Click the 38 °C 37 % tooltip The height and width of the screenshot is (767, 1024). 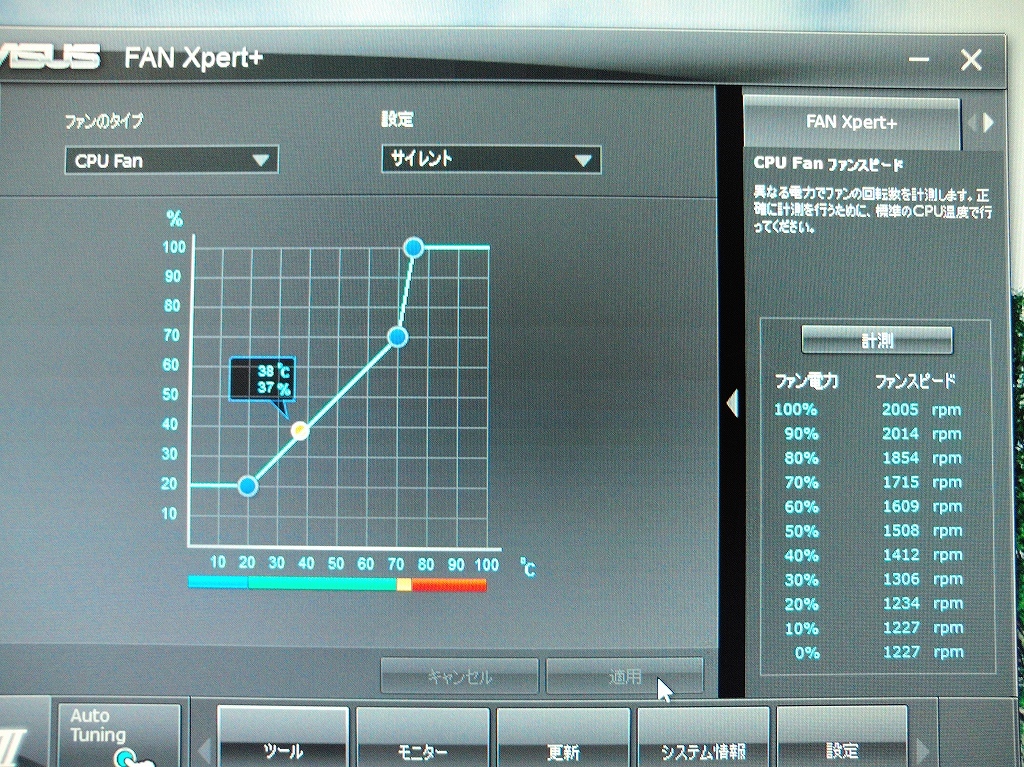click(263, 379)
